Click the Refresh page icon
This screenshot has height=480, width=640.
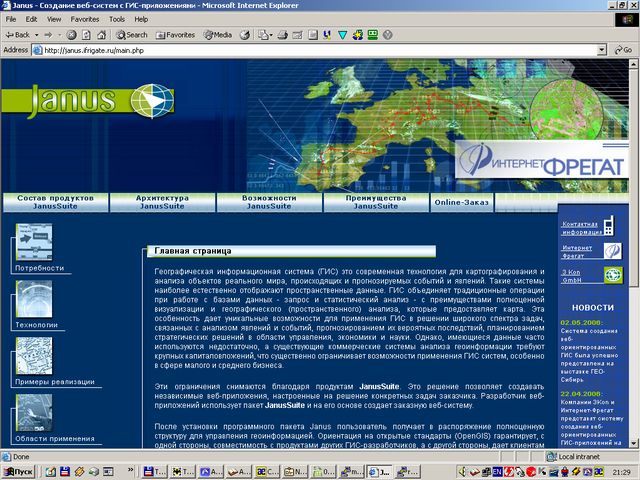click(x=87, y=35)
